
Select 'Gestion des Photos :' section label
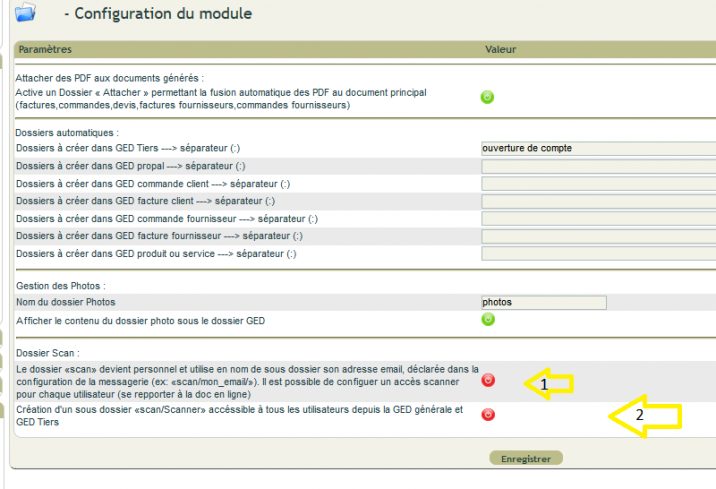coord(61,286)
